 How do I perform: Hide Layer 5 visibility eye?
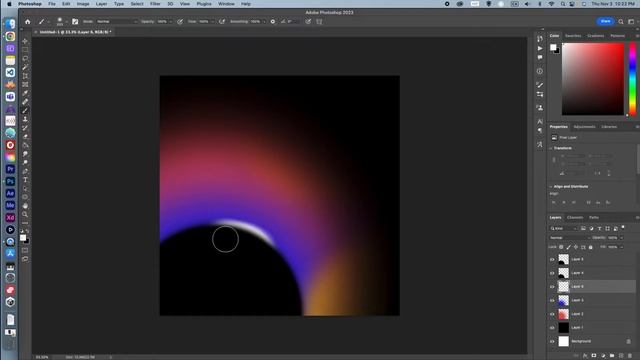tap(552, 259)
